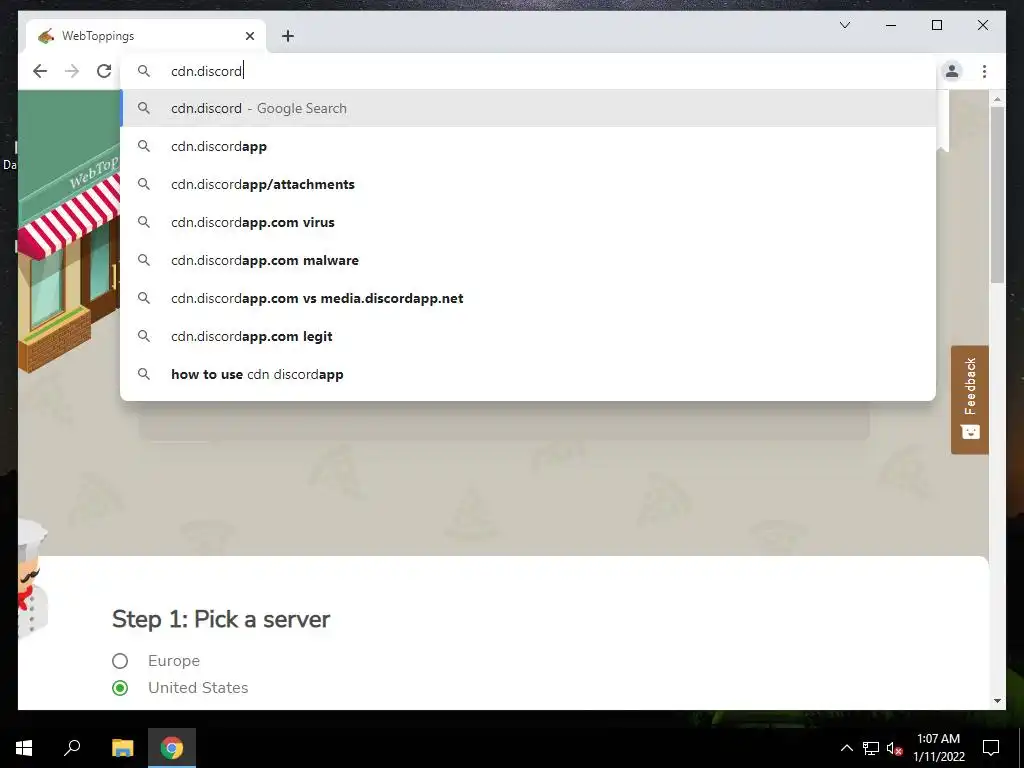Click the scrollbar down arrow

click(x=997, y=701)
